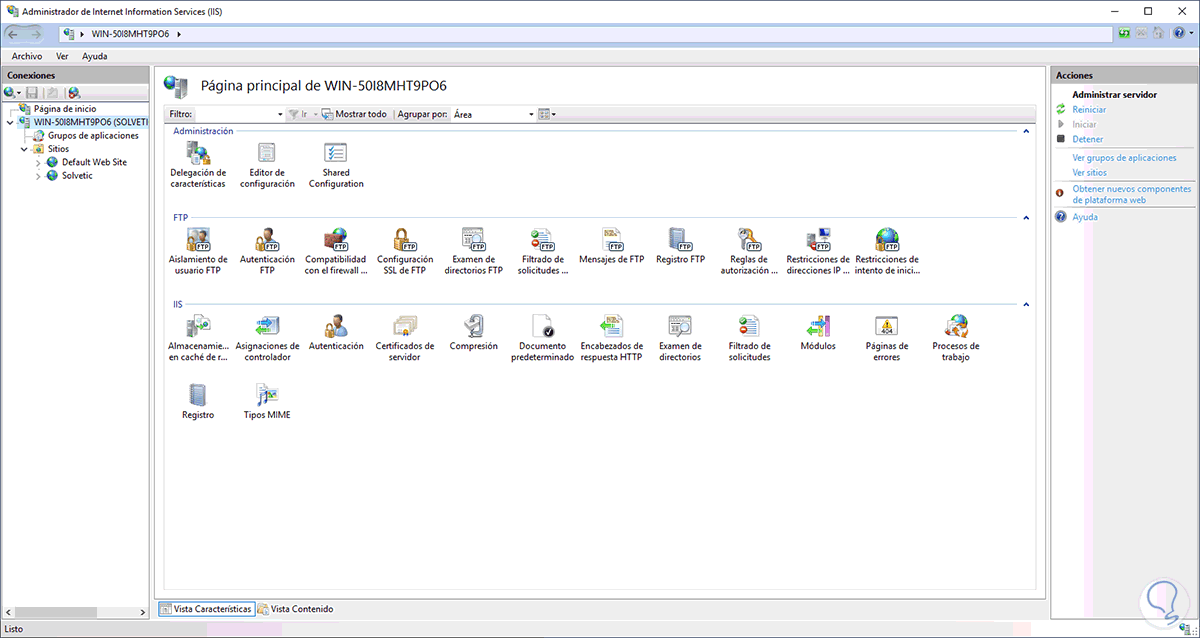This screenshot has height=638, width=1200.
Task: Open Reglas de autorización FTP icon
Action: point(750,251)
